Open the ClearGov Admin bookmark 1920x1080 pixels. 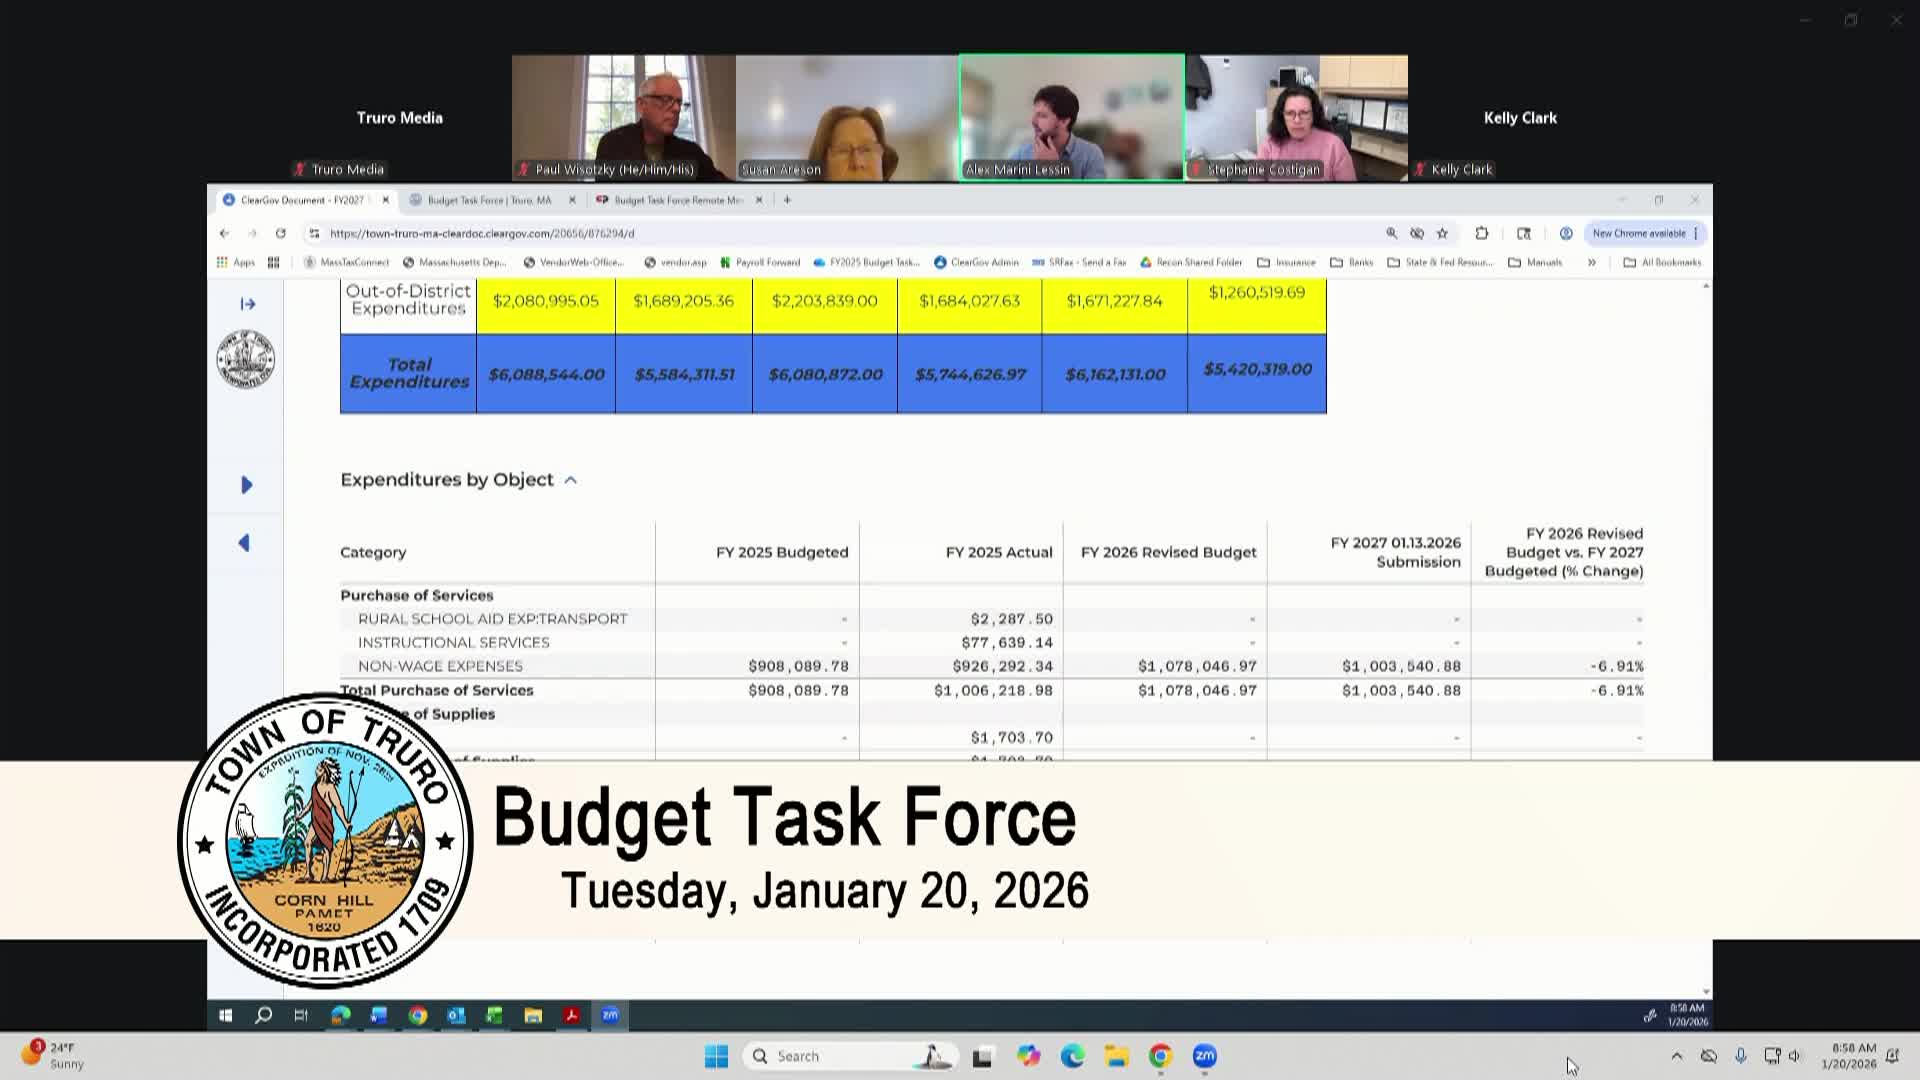(984, 262)
